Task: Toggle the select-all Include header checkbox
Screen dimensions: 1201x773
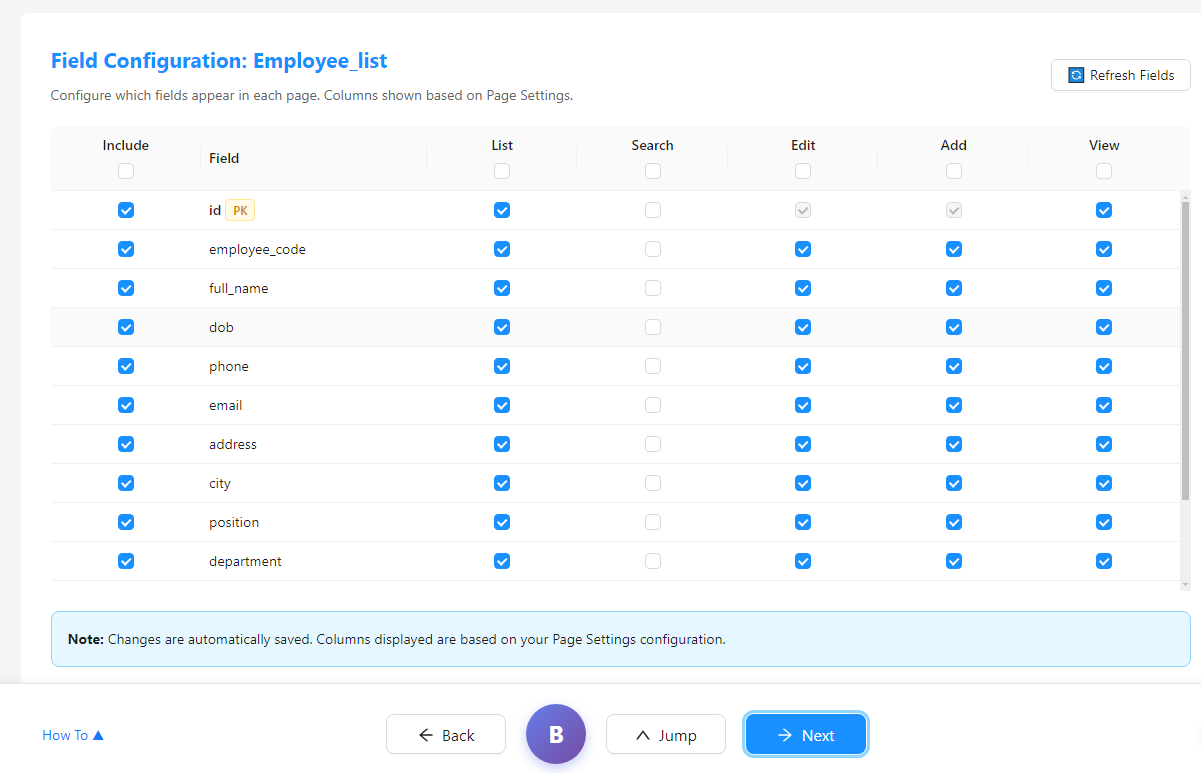Action: (126, 171)
